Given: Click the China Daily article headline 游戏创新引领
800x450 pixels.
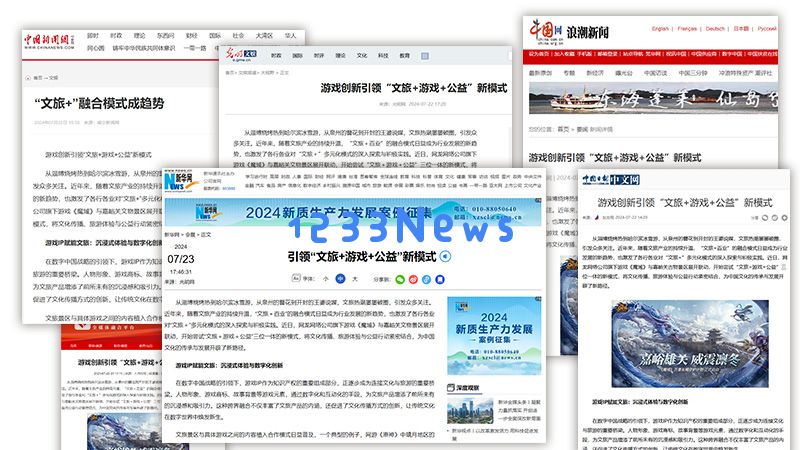Looking at the screenshot, I should coord(685,203).
